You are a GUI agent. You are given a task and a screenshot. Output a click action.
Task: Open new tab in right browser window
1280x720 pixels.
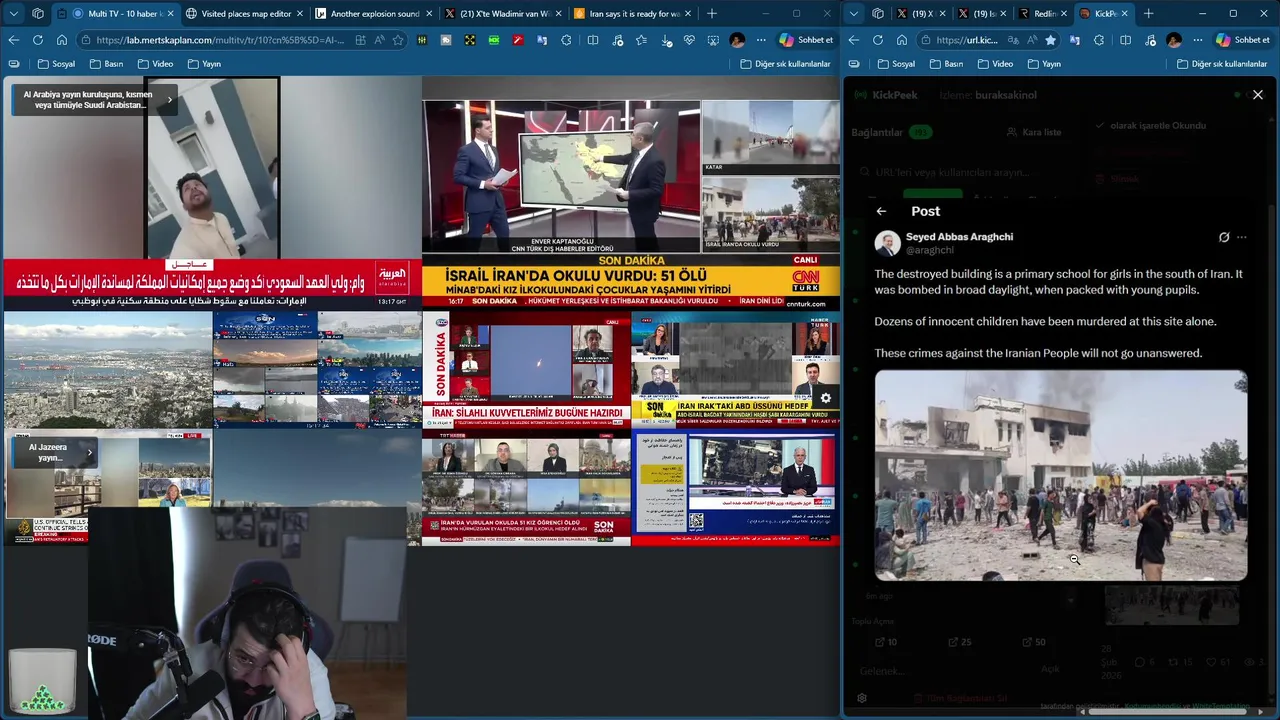[x=1148, y=13]
